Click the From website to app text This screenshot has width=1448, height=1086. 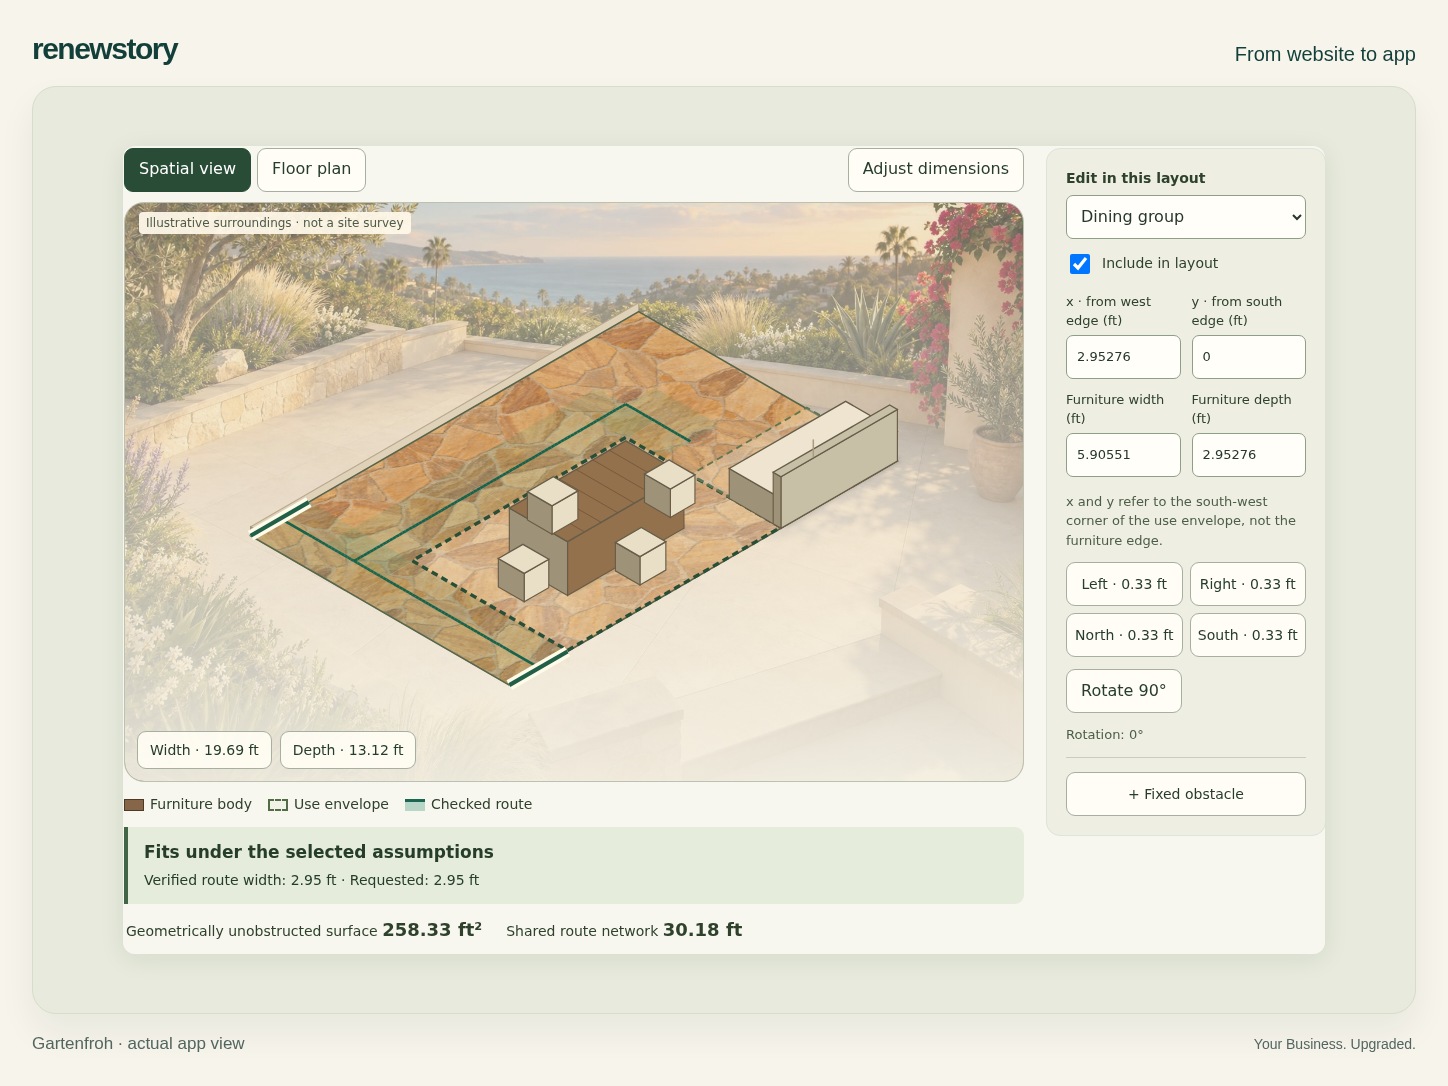click(1325, 54)
